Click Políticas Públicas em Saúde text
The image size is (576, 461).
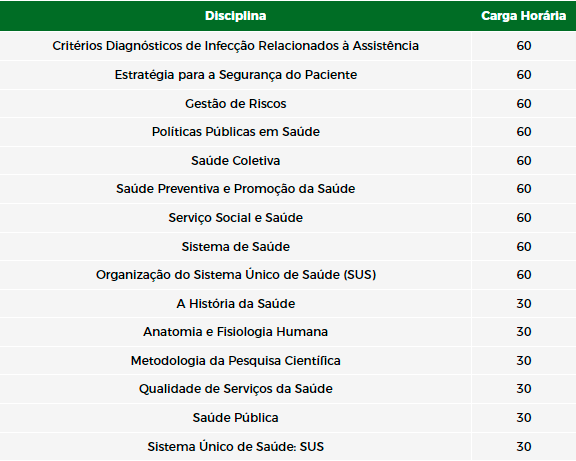235,132
